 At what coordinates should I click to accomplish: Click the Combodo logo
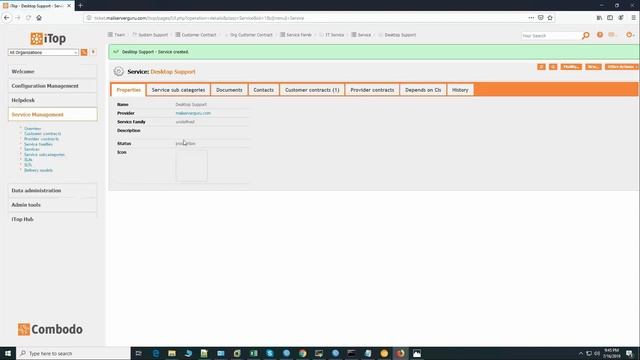coord(50,329)
